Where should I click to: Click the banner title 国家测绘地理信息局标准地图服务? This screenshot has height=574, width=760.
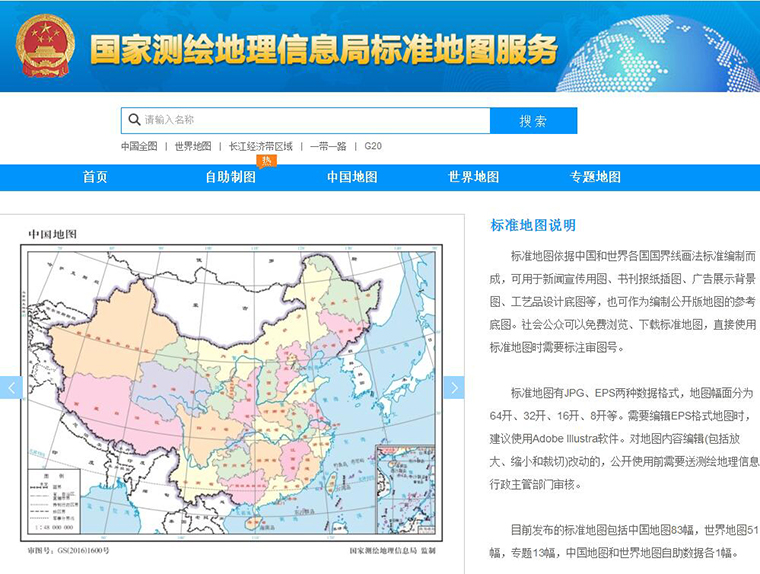coord(324,50)
